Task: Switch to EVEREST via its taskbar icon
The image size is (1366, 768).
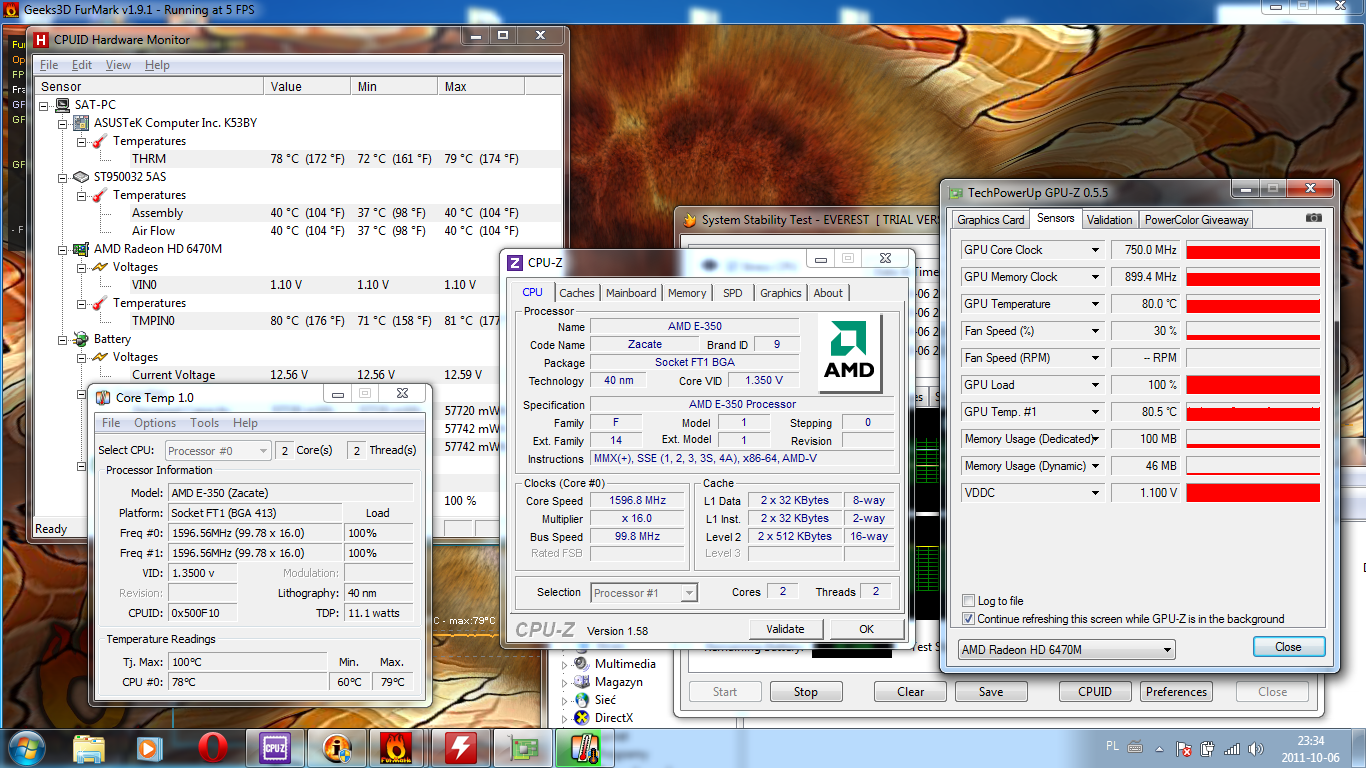Action: pyautogui.click(x=336, y=748)
